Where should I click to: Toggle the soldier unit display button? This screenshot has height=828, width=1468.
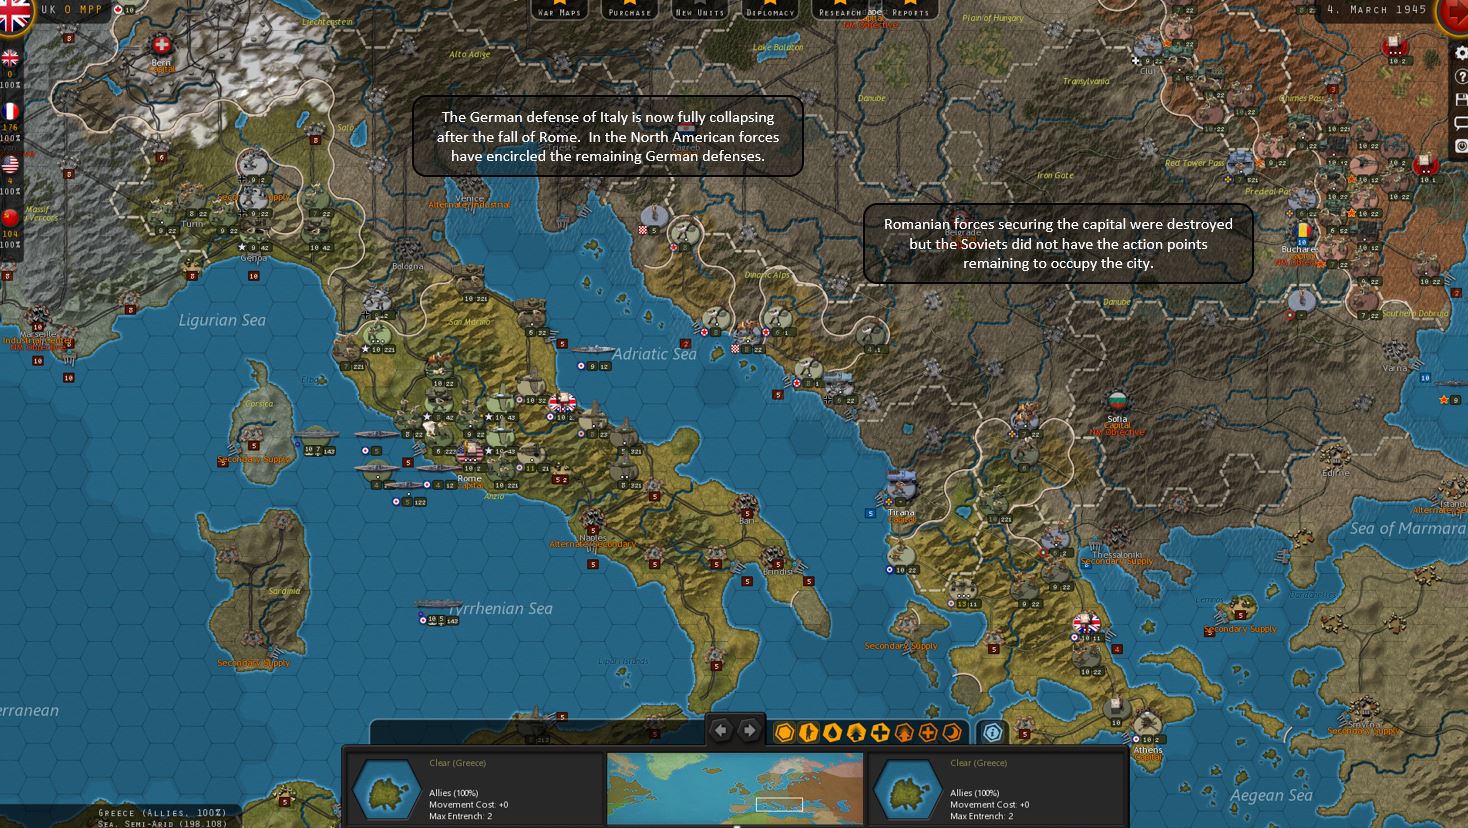point(809,733)
